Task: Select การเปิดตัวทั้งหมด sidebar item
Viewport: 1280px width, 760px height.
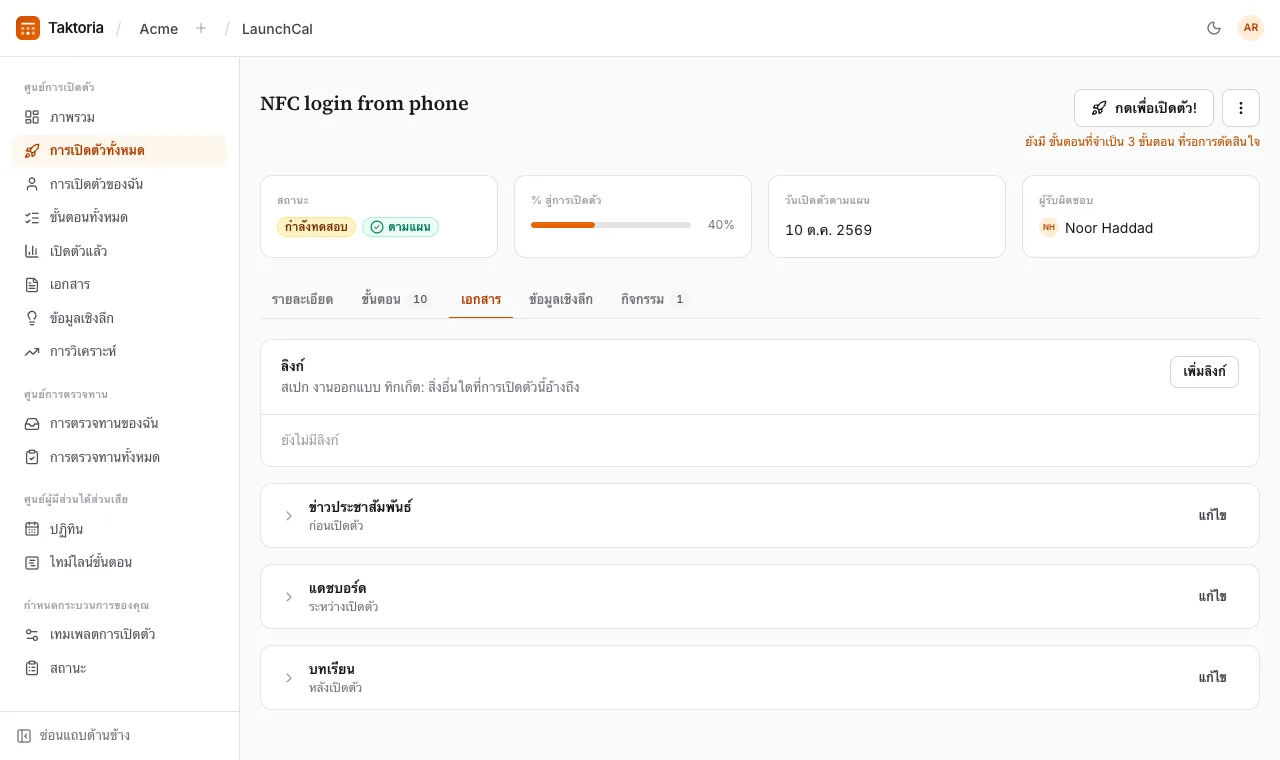Action: [x=119, y=151]
